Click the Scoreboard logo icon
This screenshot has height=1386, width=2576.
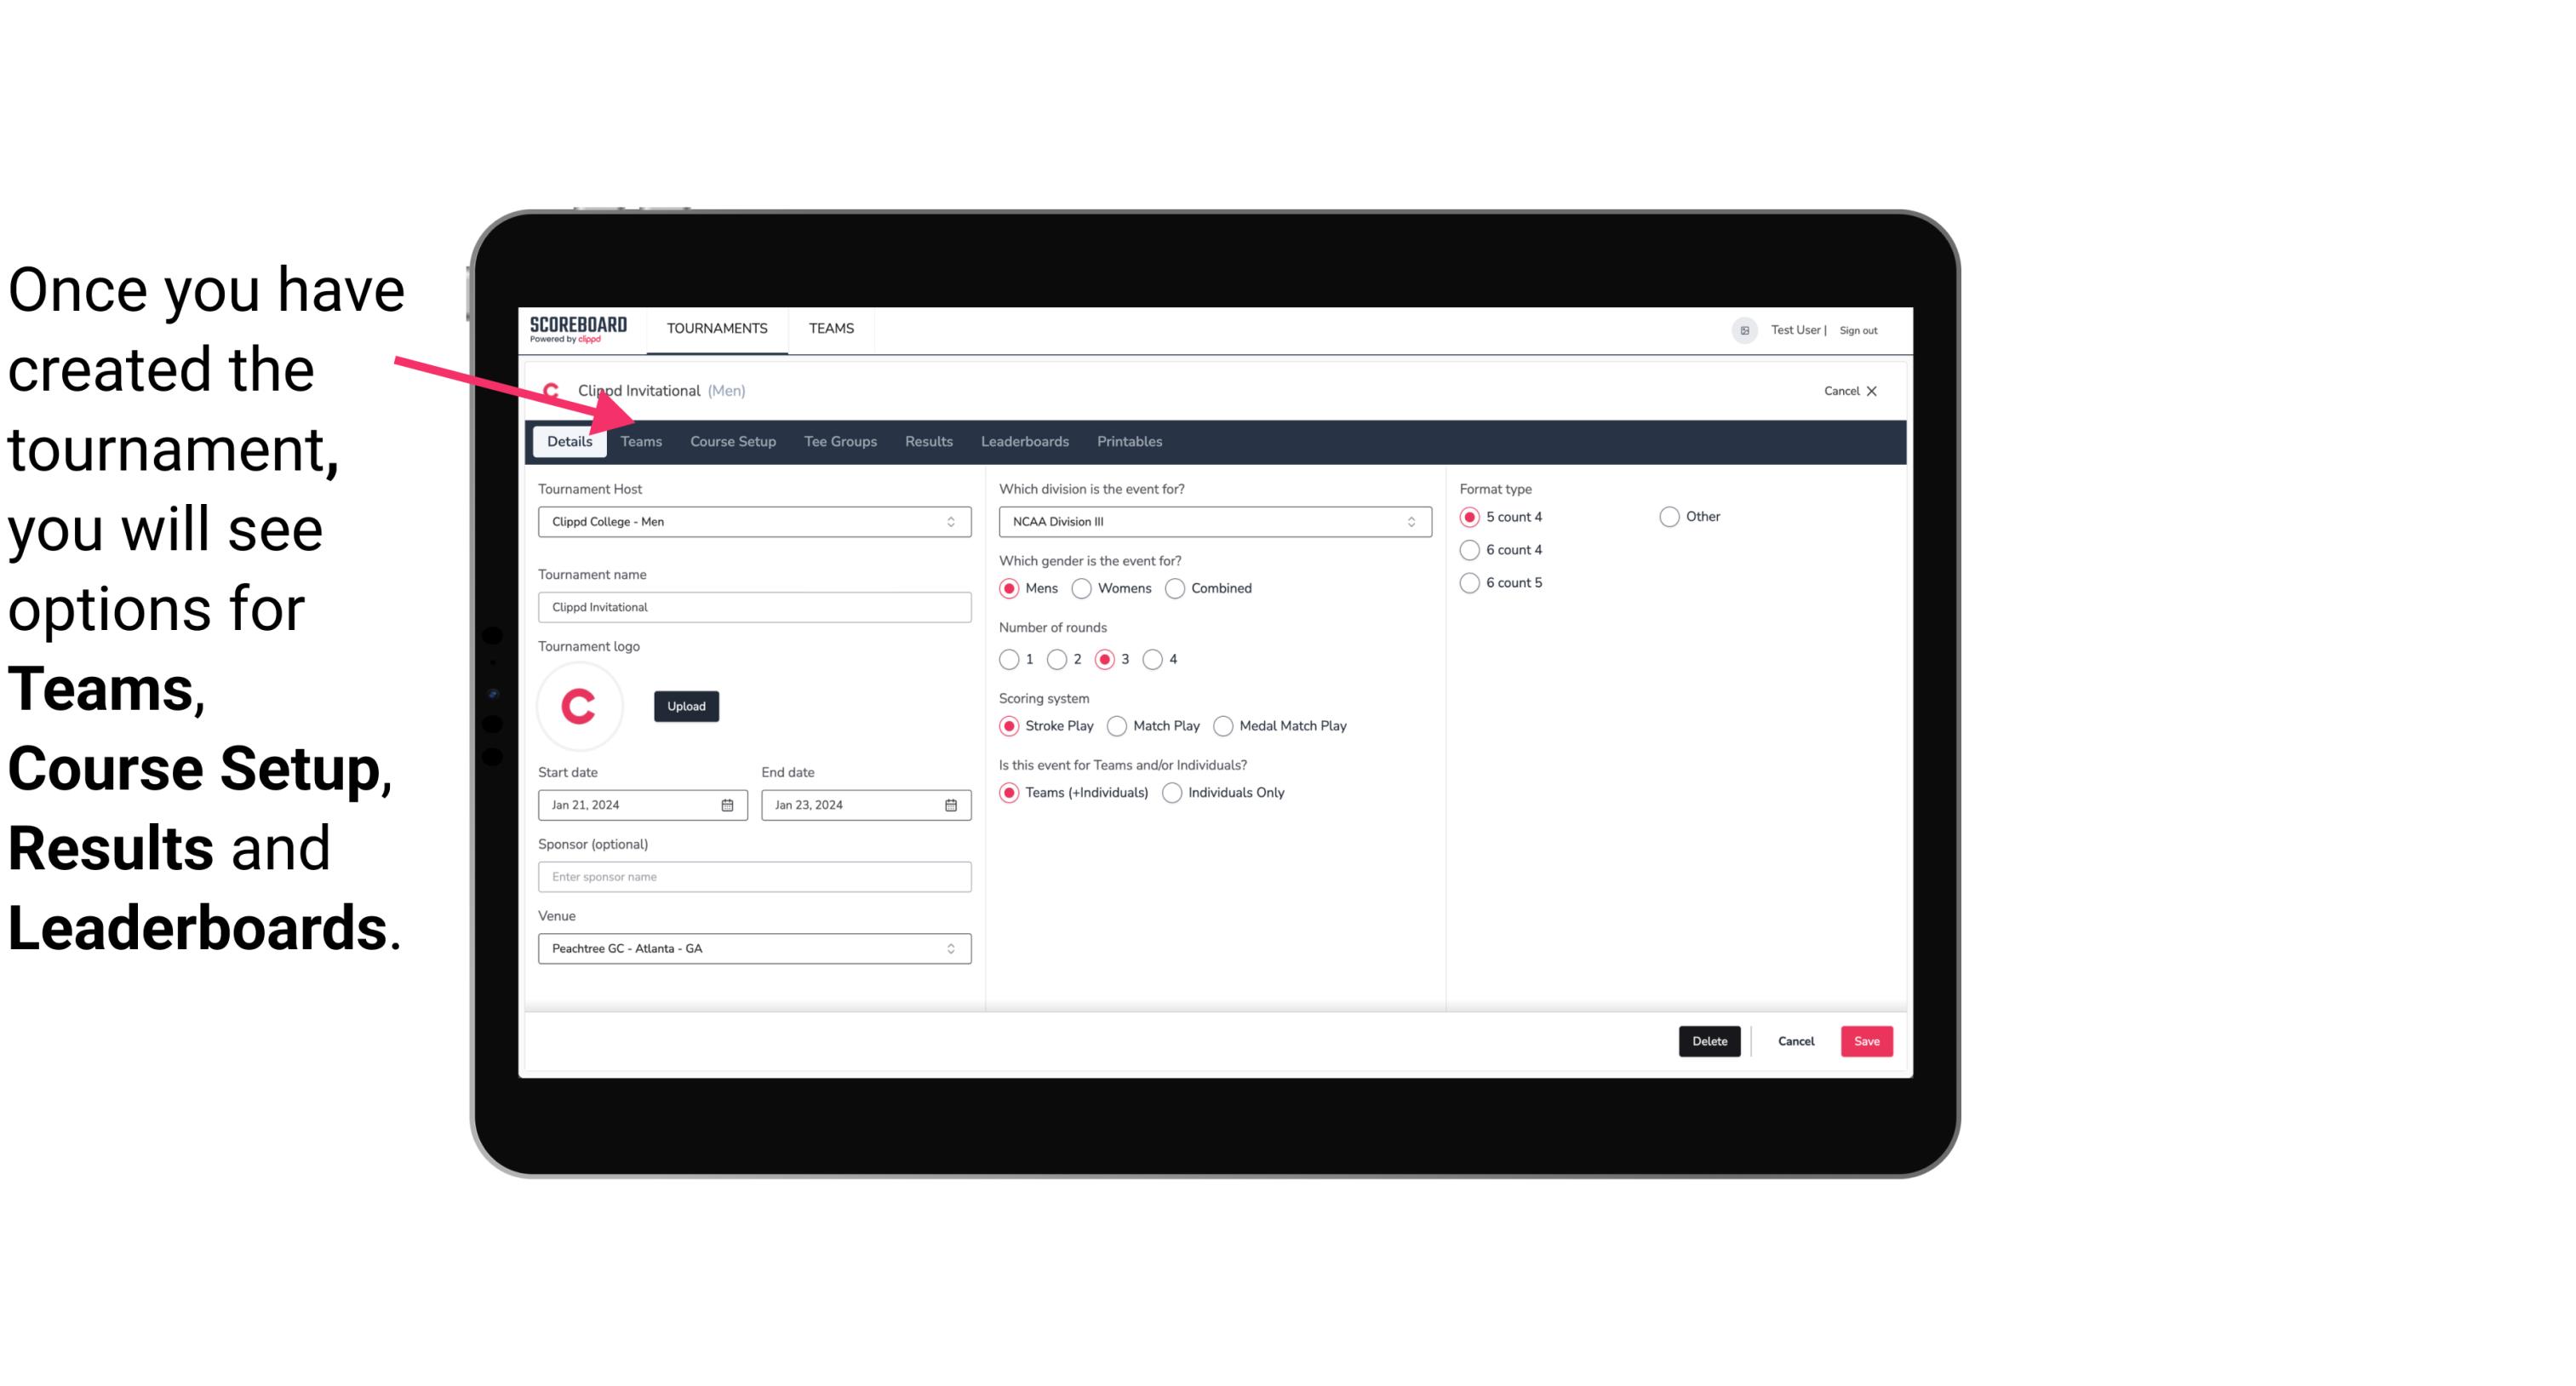pyautogui.click(x=578, y=328)
